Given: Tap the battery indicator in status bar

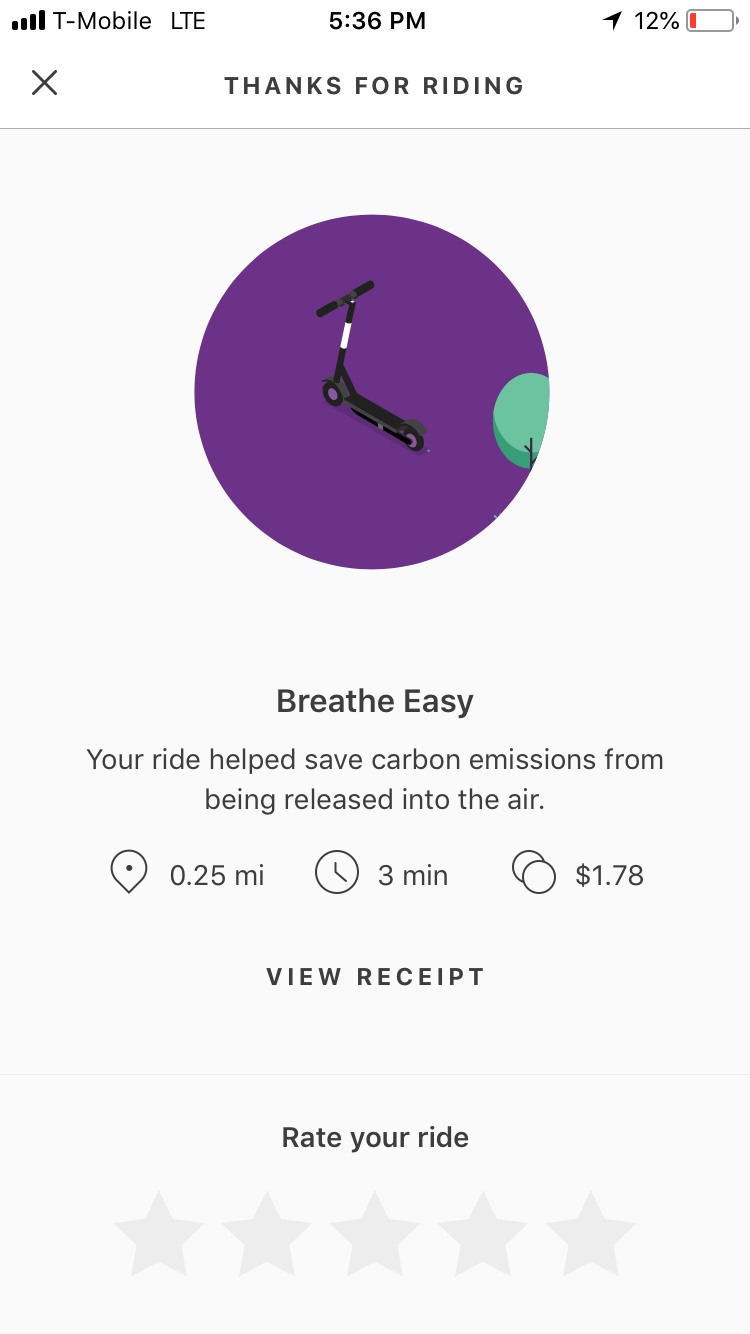Looking at the screenshot, I should (x=711, y=21).
